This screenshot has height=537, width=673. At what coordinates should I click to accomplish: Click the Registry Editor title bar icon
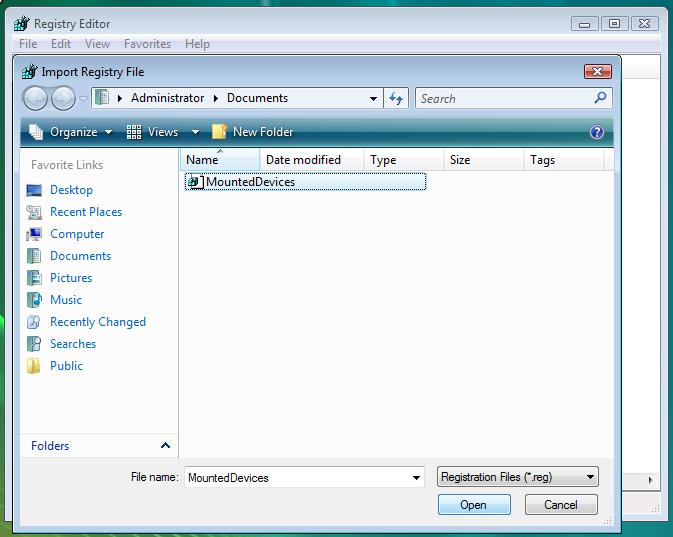[21, 24]
